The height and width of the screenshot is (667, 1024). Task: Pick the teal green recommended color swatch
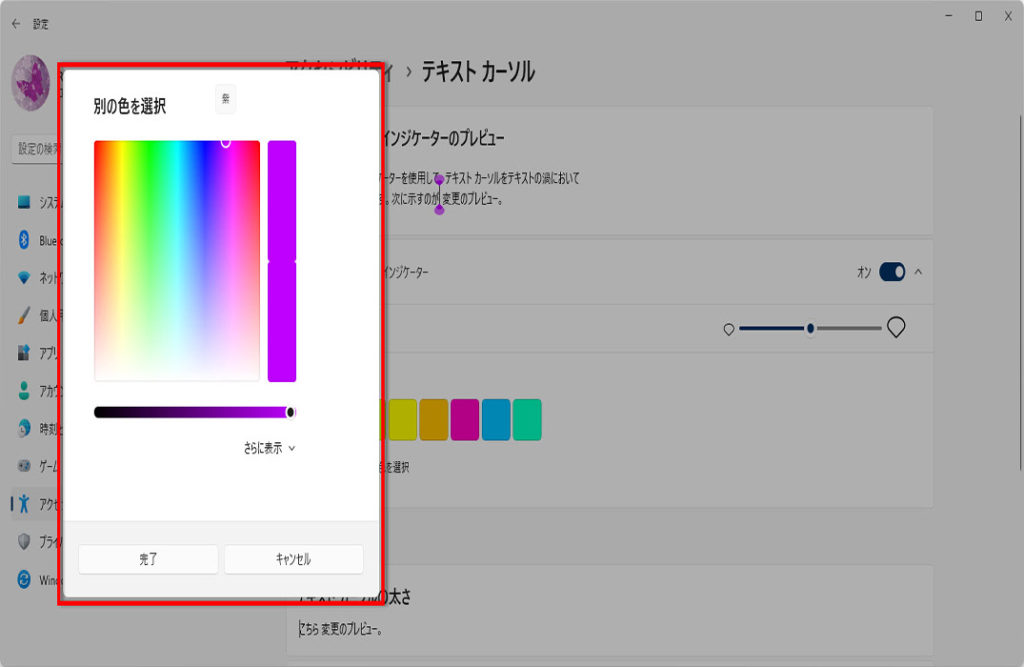click(527, 420)
